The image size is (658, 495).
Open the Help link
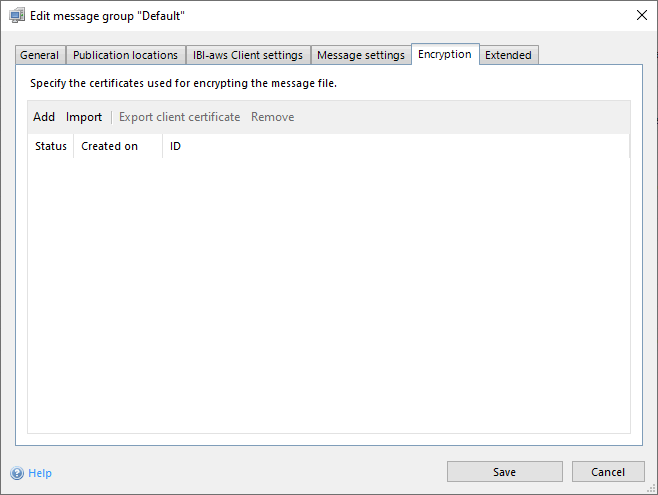[40, 473]
